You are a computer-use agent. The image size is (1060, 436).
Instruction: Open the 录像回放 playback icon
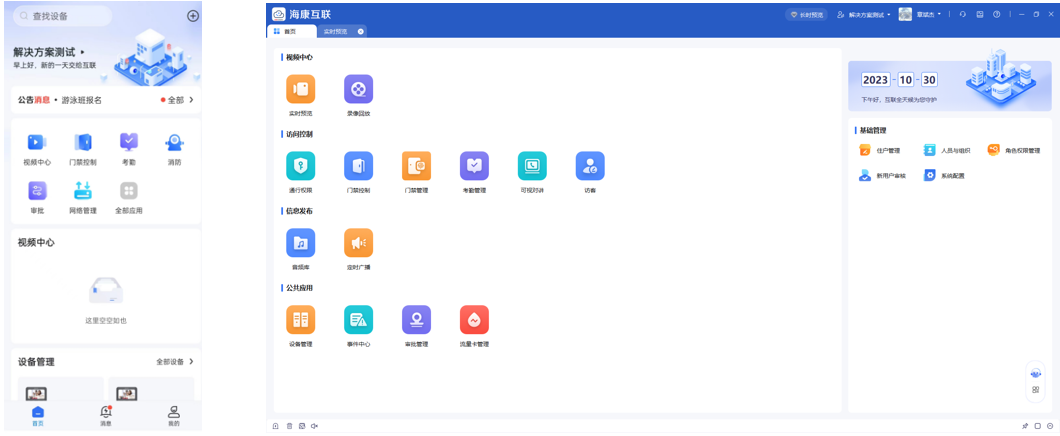358,90
